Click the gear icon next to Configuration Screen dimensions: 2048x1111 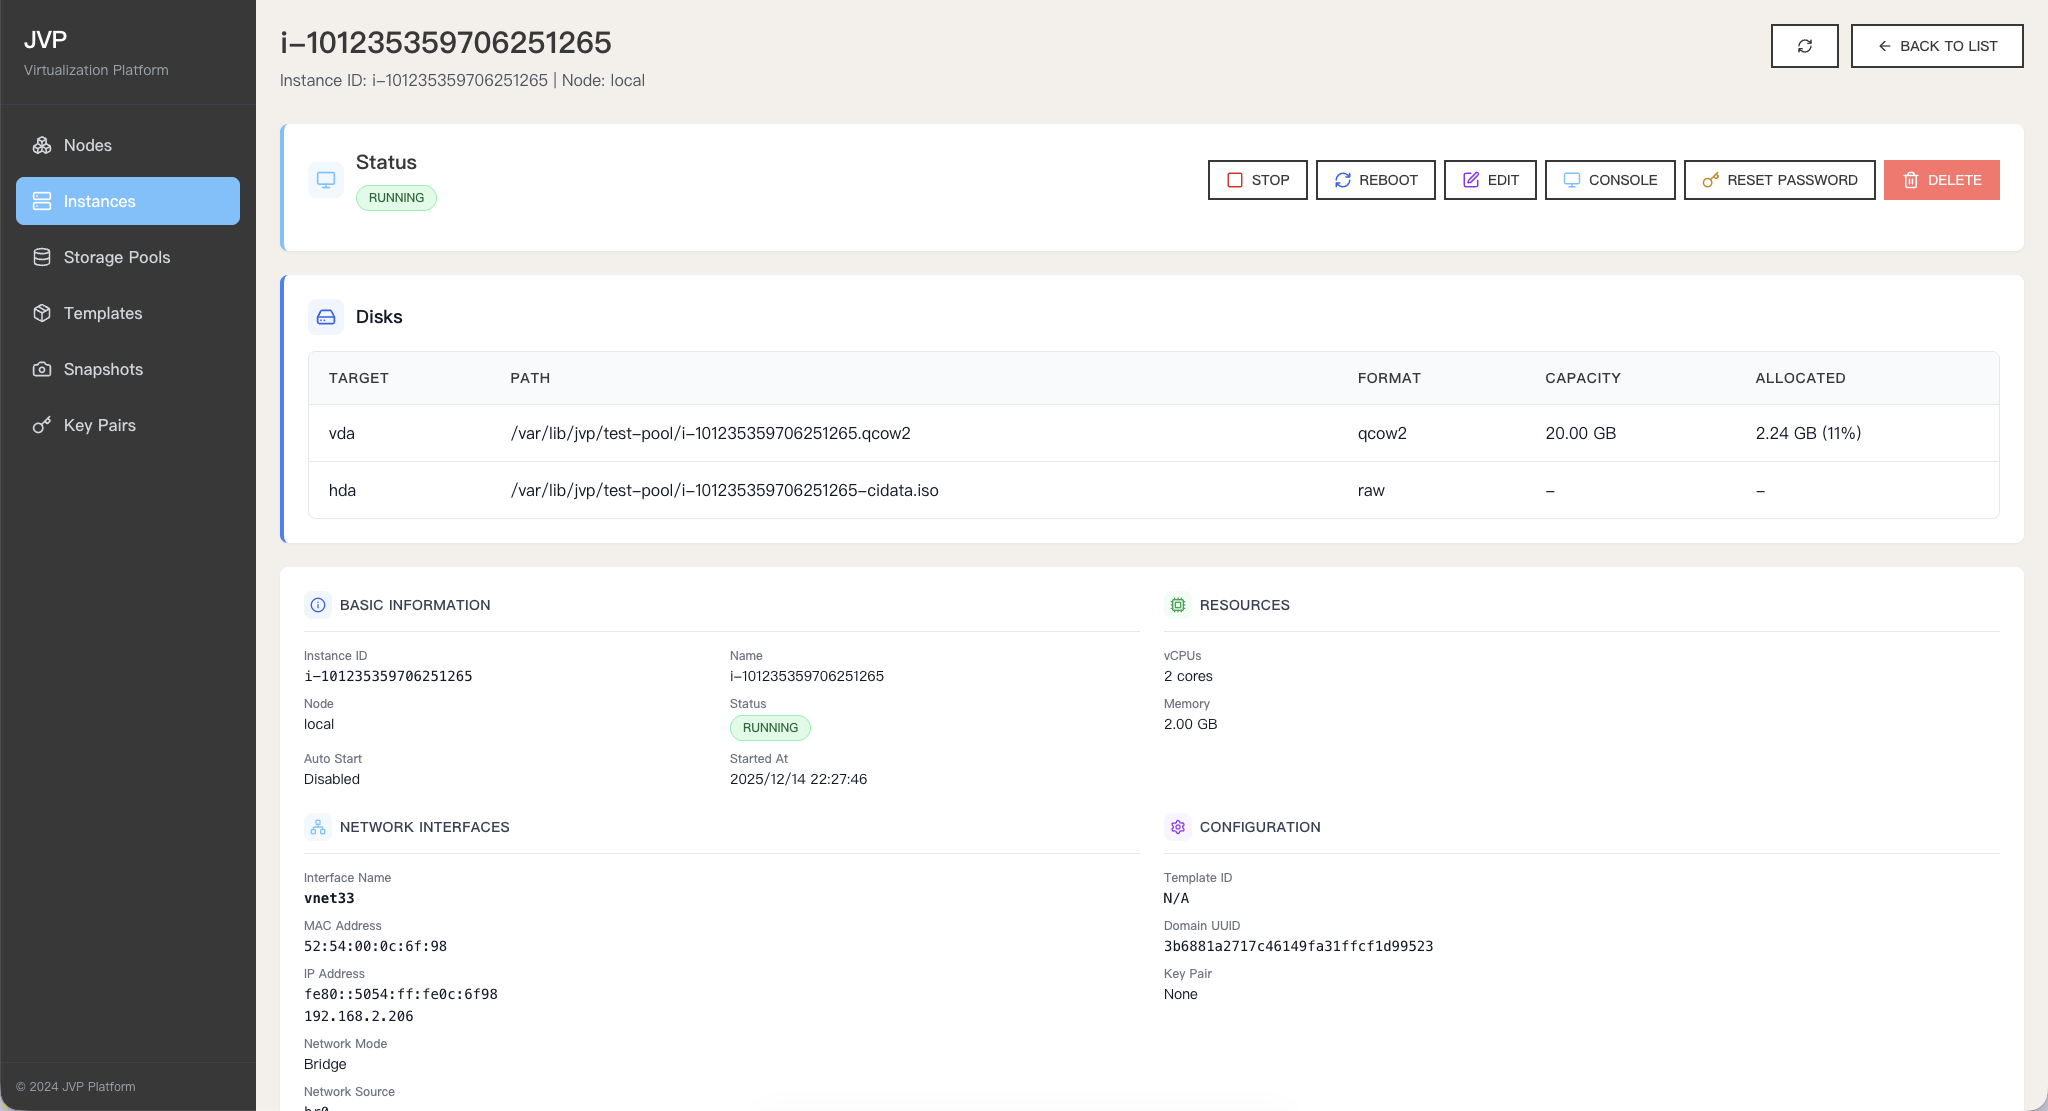[x=1177, y=827]
